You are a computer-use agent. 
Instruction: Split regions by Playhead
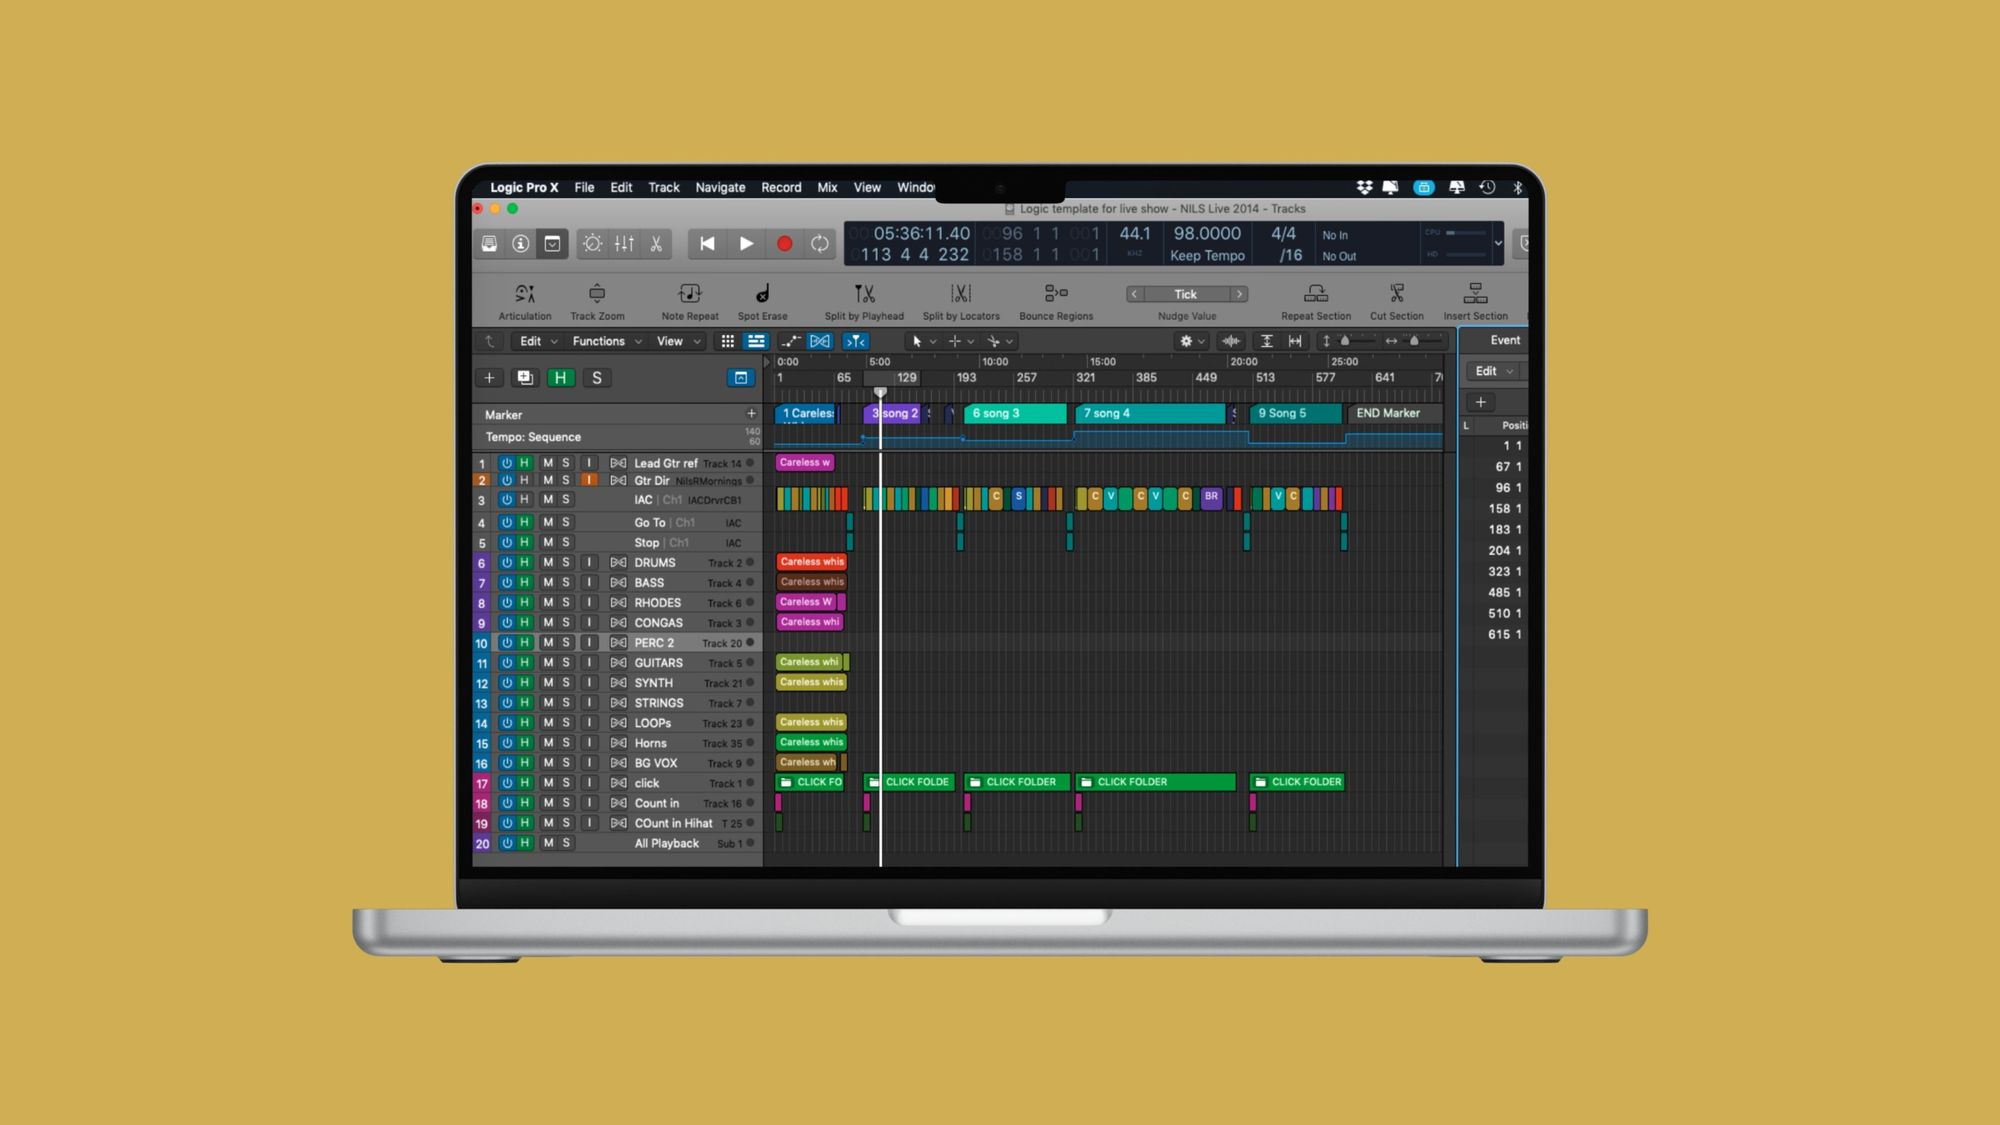[x=864, y=294]
